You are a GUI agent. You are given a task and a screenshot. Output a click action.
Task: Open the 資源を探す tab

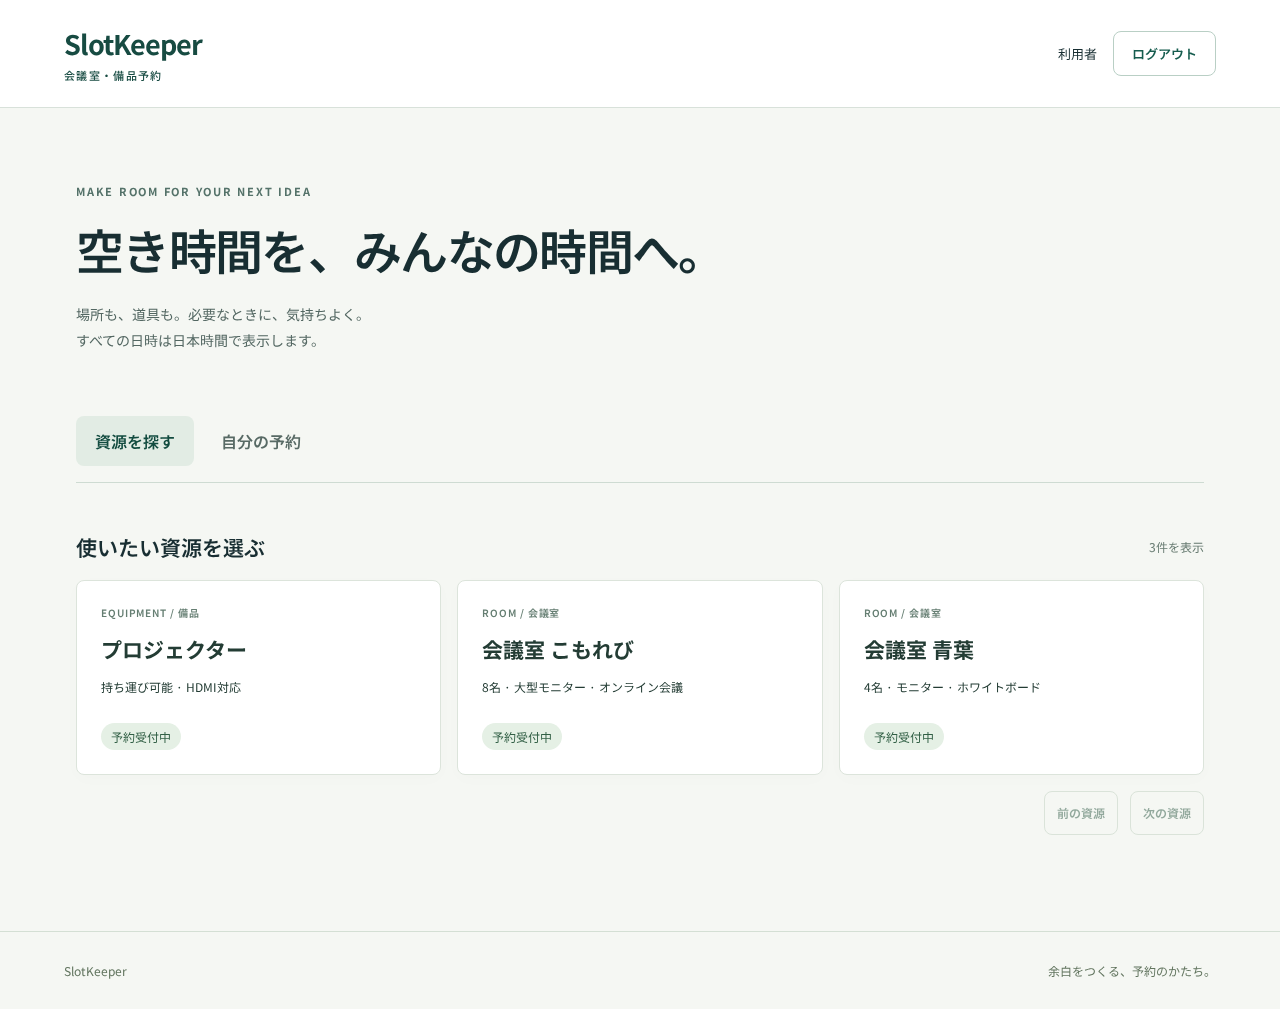coord(135,441)
